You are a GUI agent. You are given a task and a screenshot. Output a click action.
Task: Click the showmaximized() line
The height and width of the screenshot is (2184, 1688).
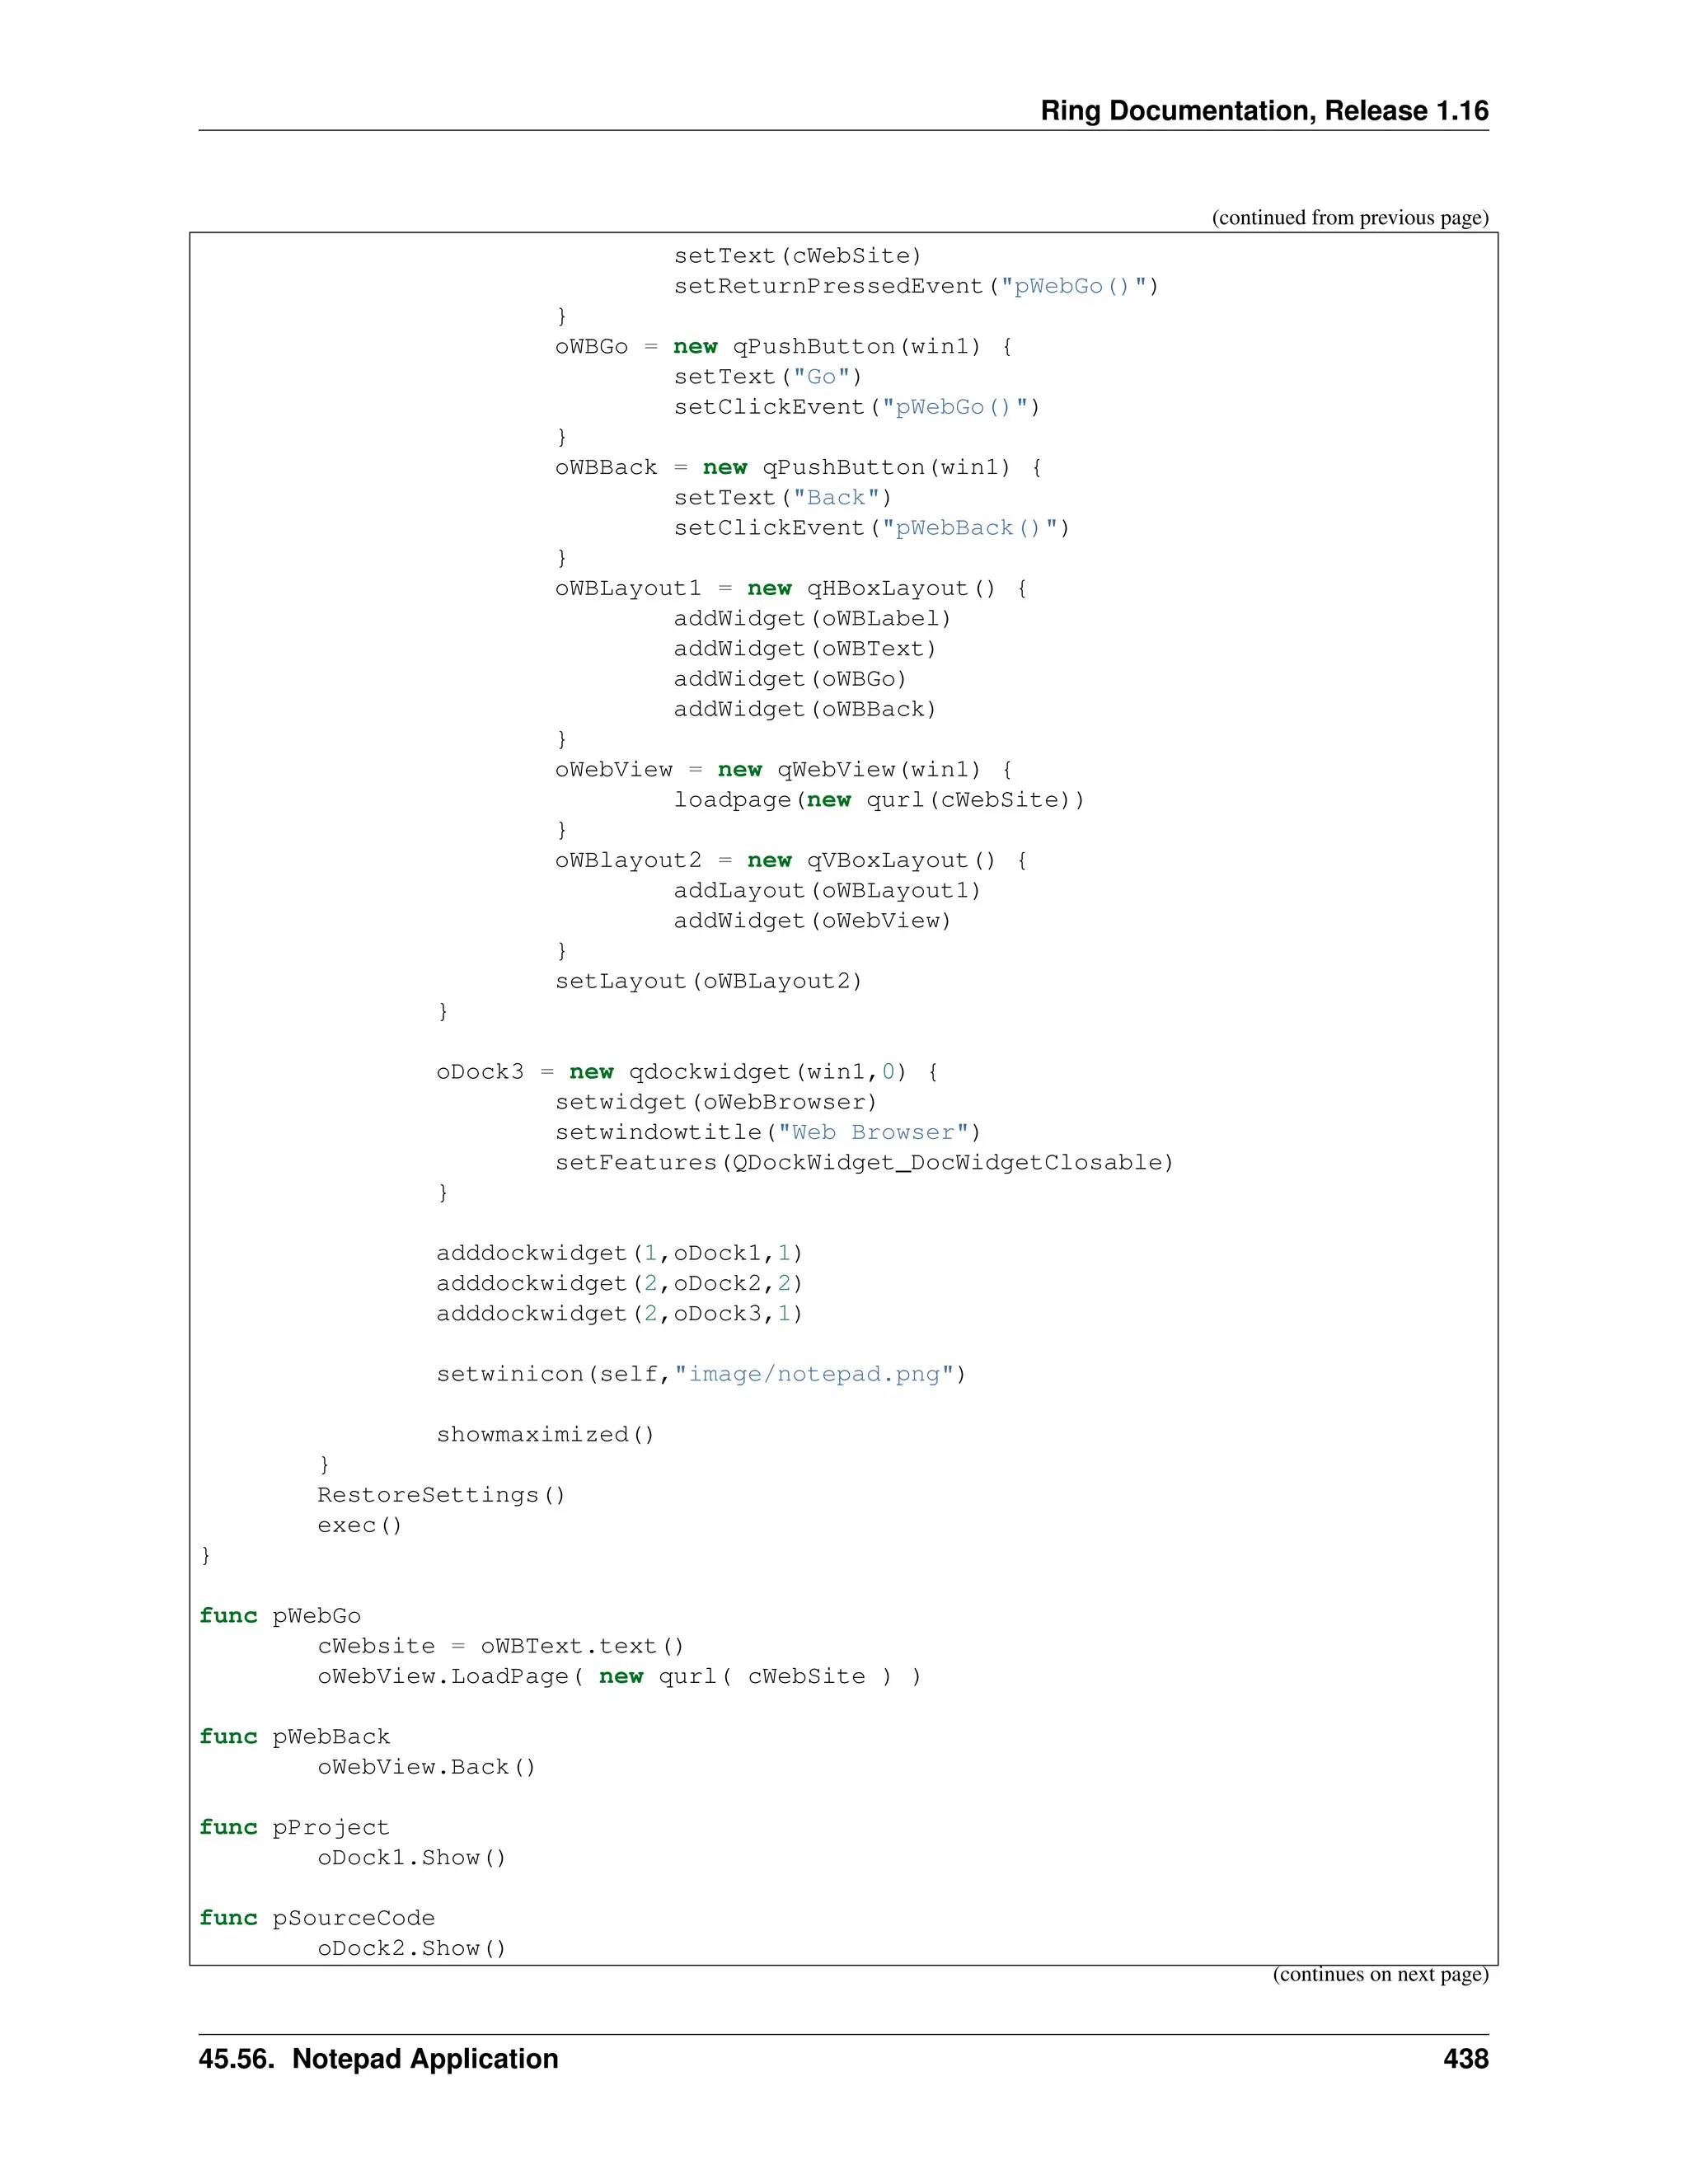545,1435
